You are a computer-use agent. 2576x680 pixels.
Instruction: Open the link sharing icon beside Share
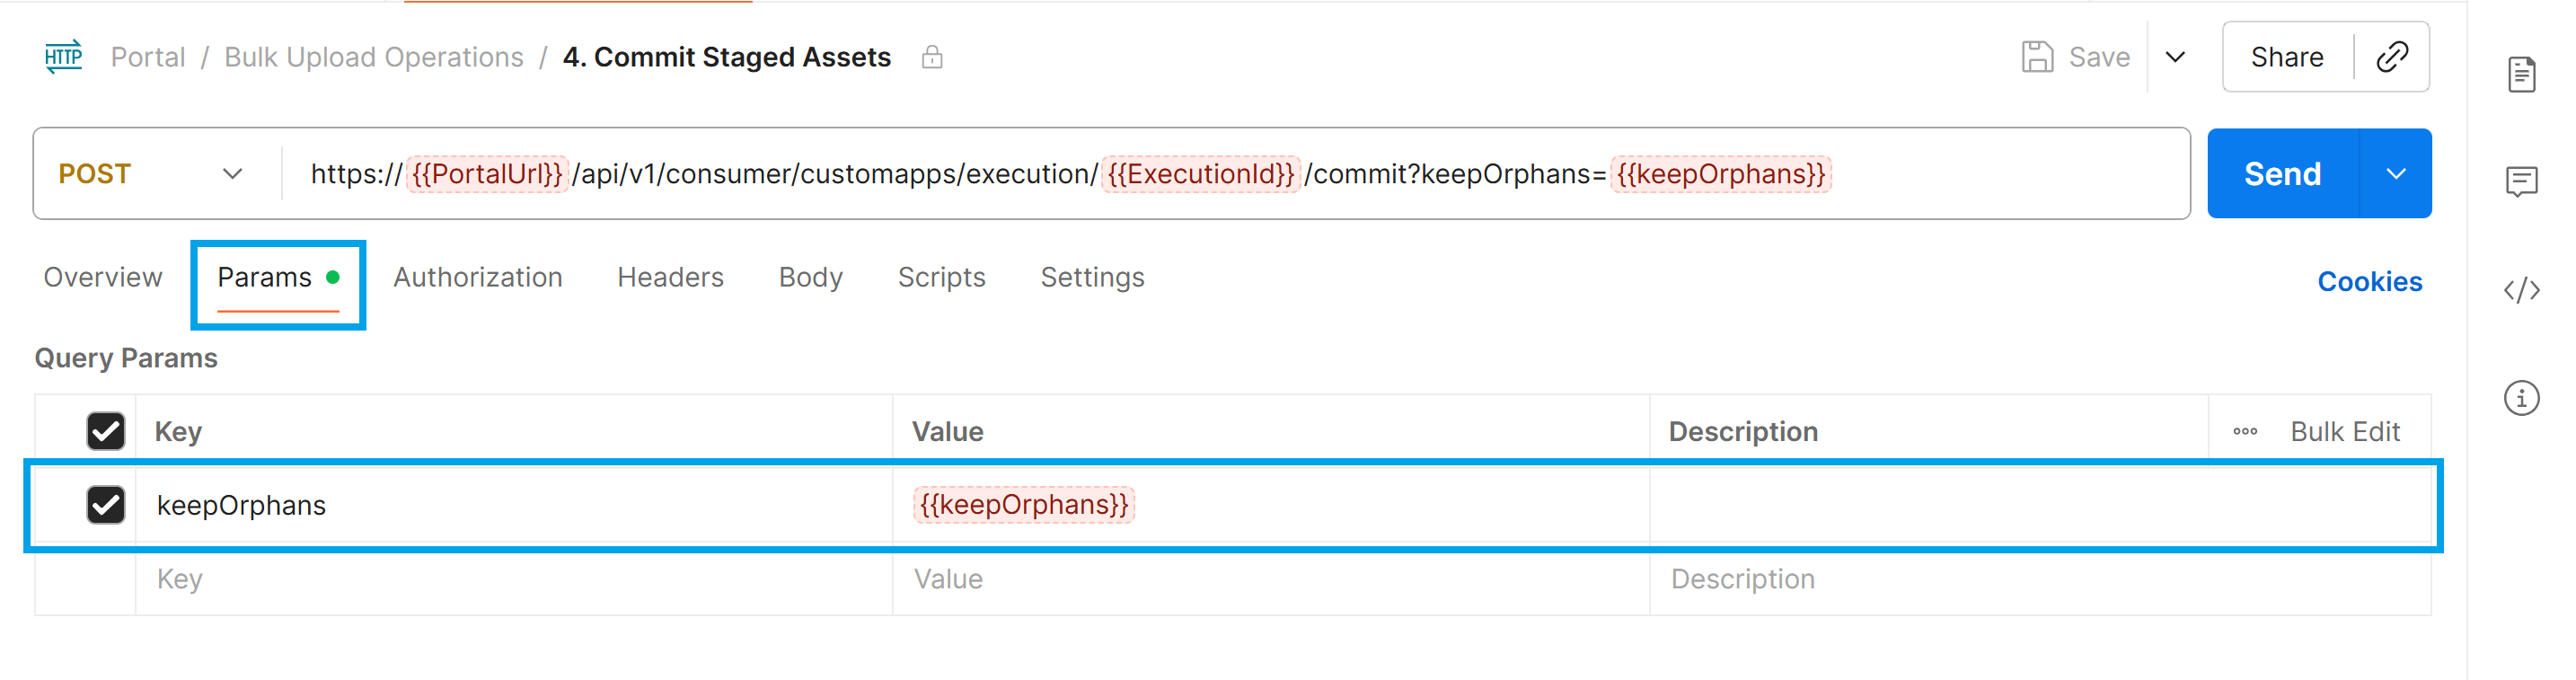[x=2394, y=57]
